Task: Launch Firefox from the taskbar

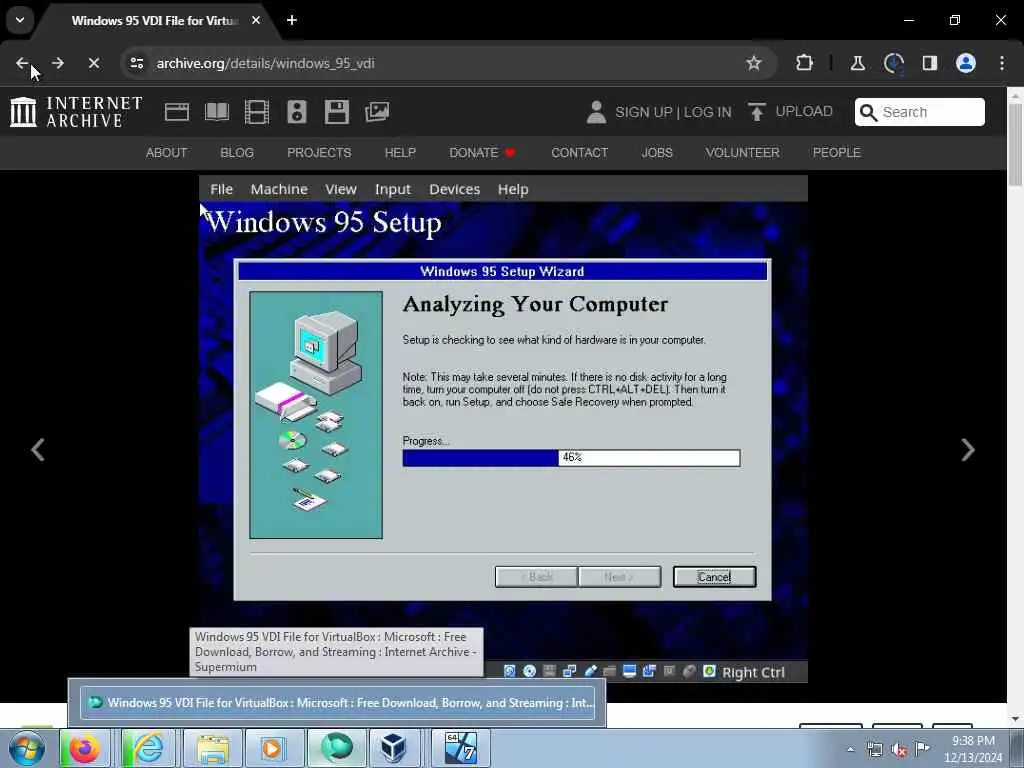Action: click(x=84, y=748)
